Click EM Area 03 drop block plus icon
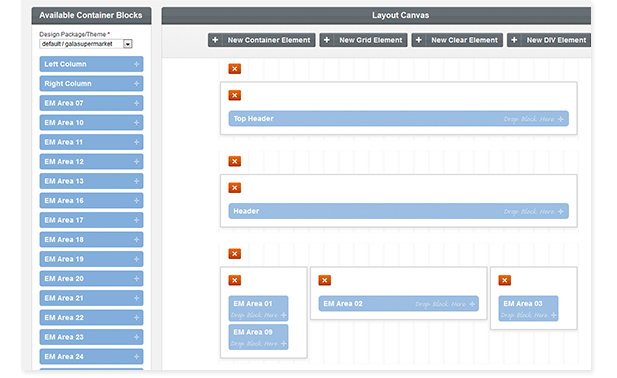 554,315
